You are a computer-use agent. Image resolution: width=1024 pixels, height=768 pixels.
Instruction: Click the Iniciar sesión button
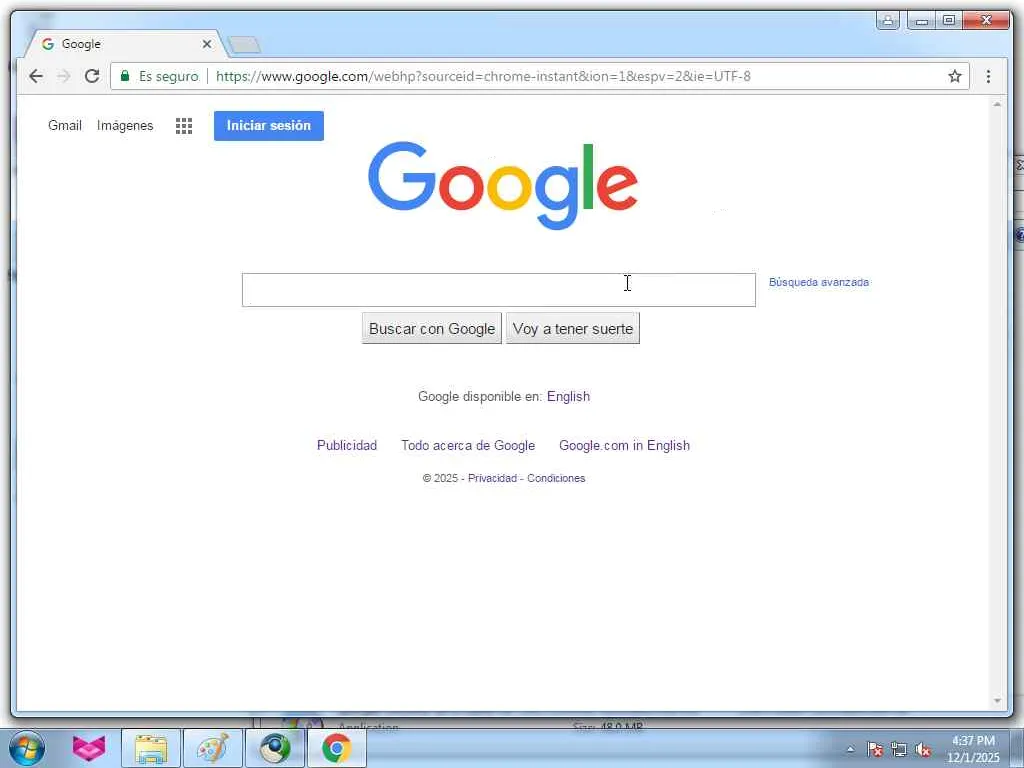coord(268,125)
